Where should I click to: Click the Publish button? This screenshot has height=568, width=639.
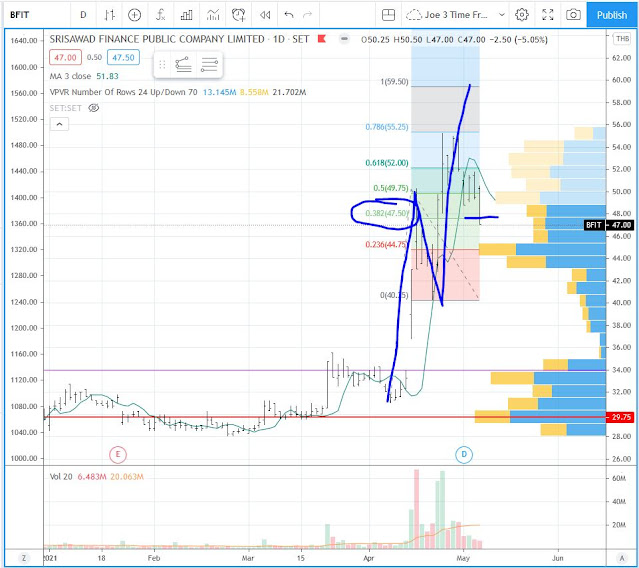tap(612, 15)
